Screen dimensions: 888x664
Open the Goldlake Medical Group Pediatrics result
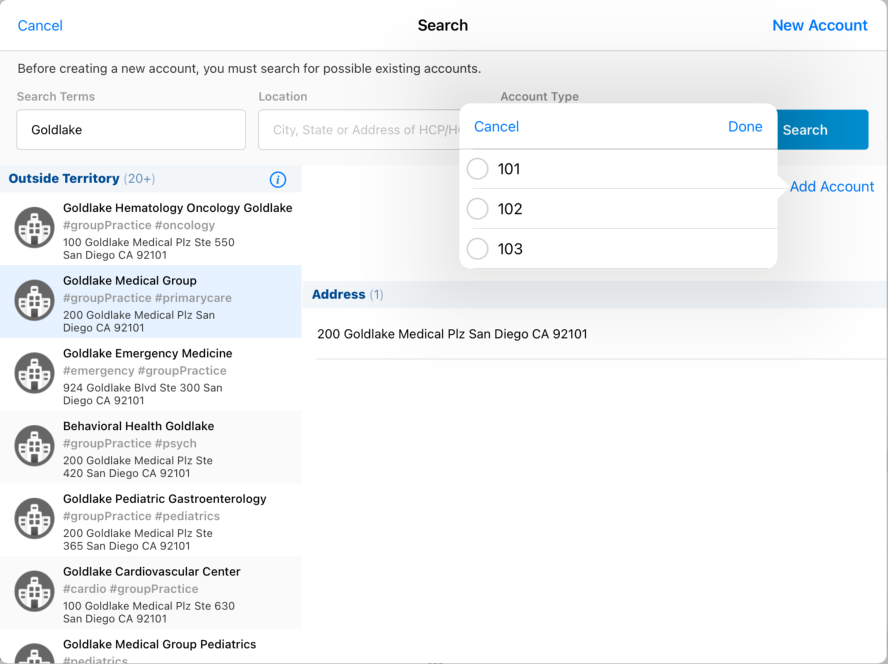[160, 647]
